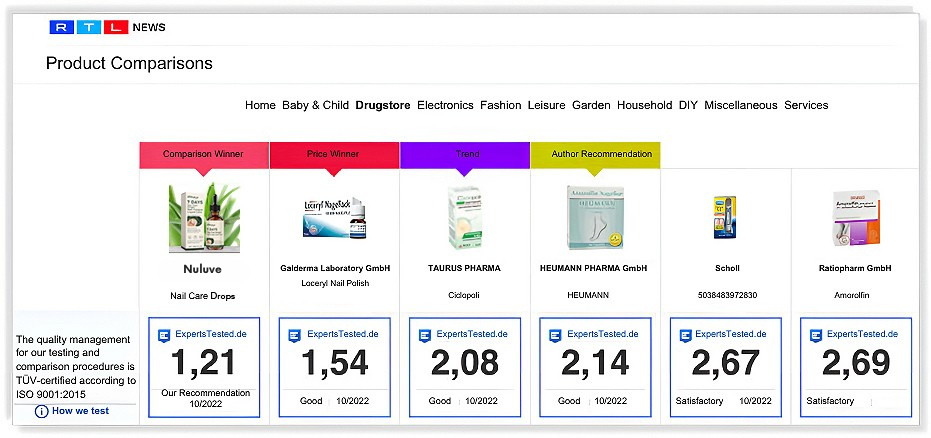Click ExpertsTested.de badge icon in Nuluve card
931x438 pixels.
click(x=164, y=335)
